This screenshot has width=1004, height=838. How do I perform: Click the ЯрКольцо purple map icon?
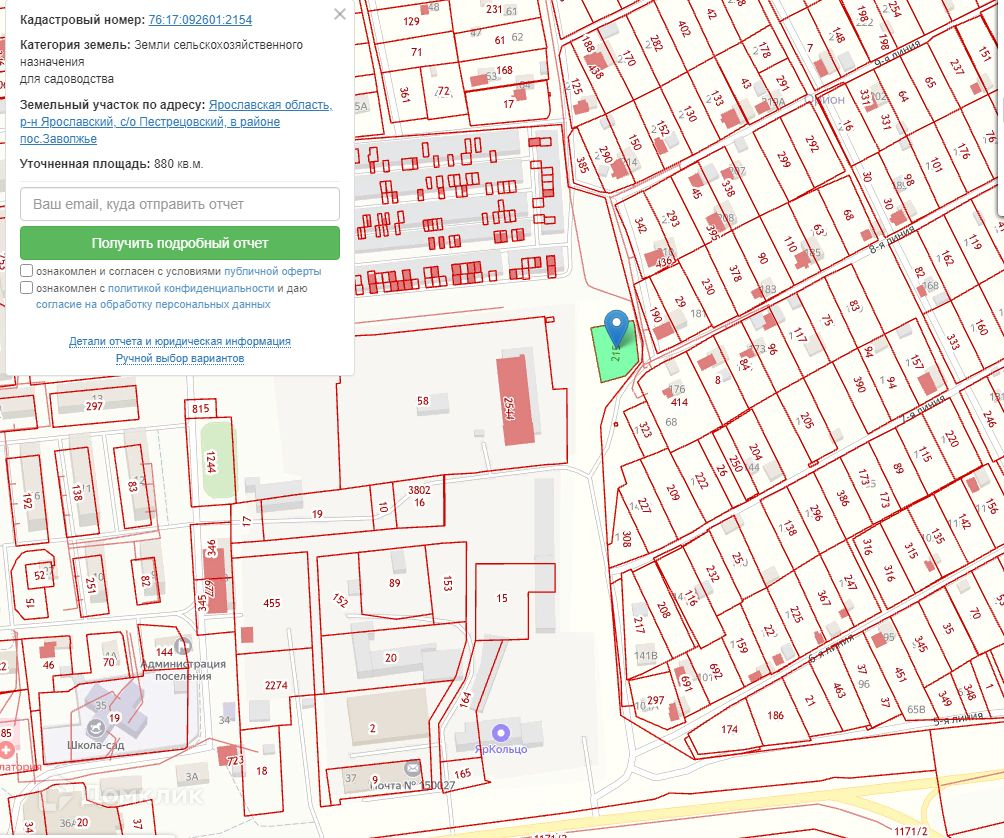tap(501, 732)
